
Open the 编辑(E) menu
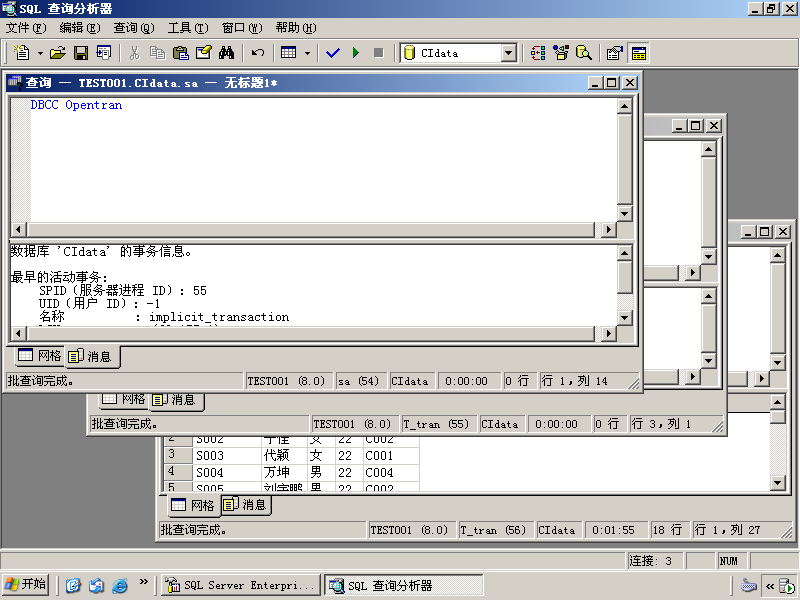click(x=80, y=28)
